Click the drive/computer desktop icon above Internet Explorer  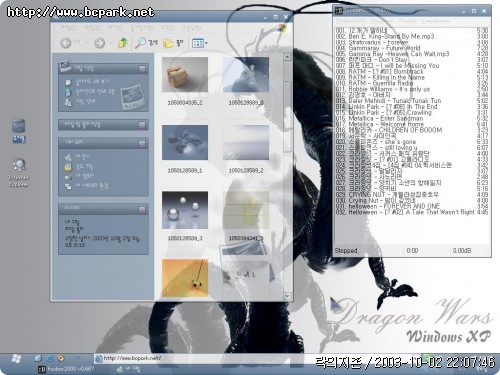pos(19,131)
